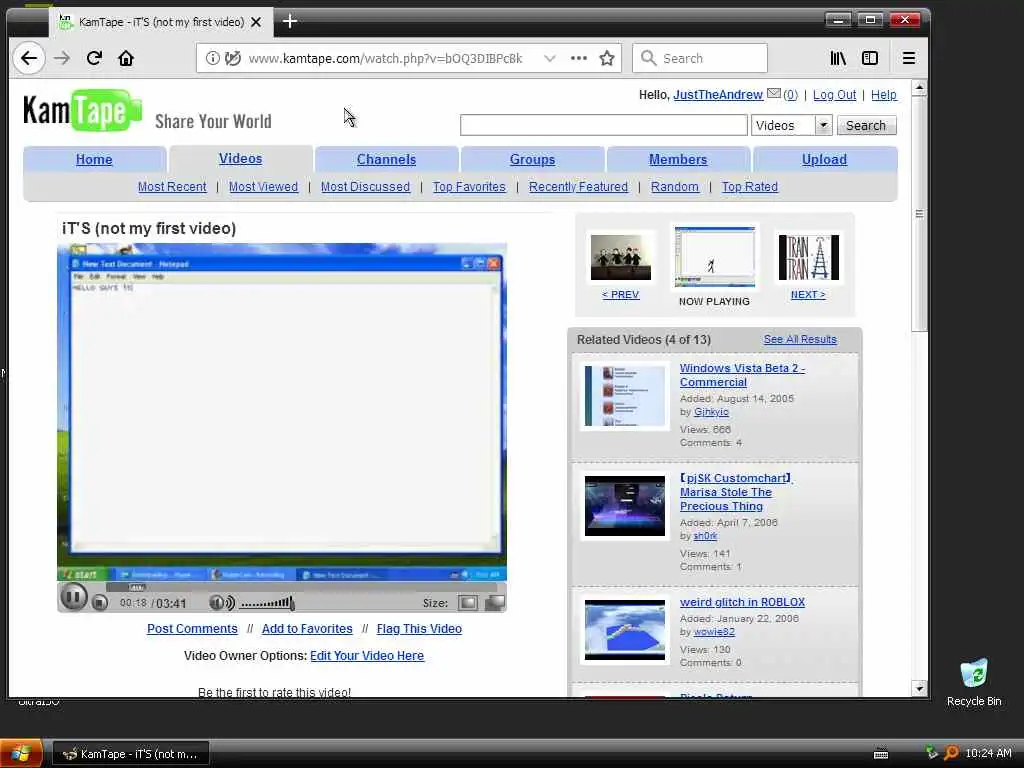Click the page scrollbar down arrow

pos(920,688)
